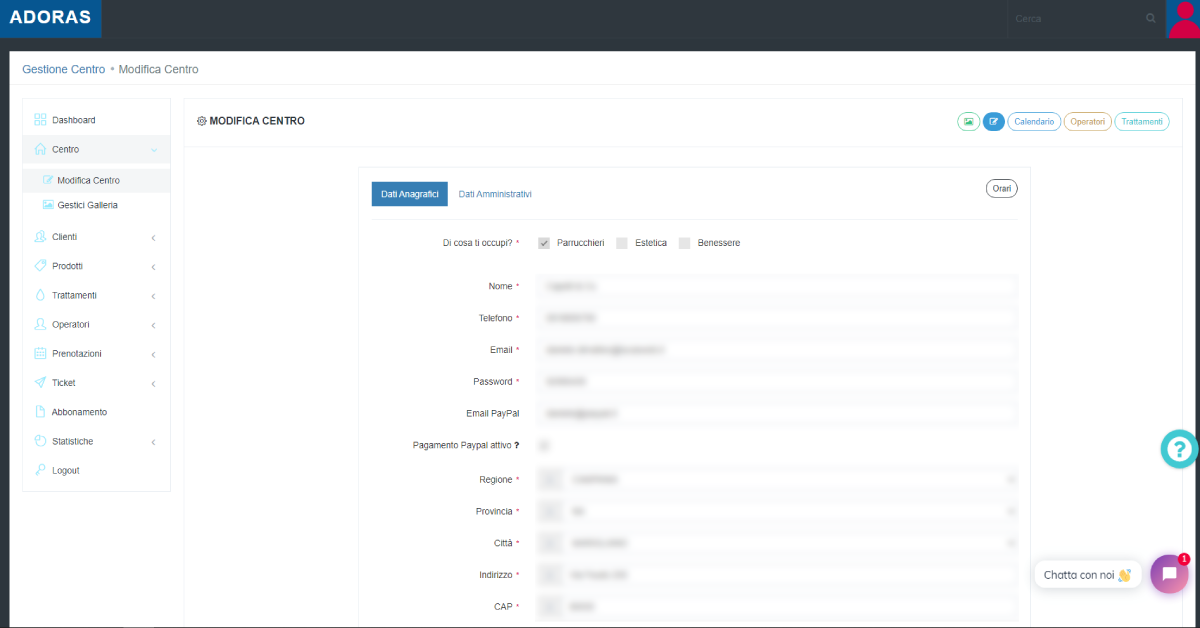
Task: Open the user avatar menu
Action: point(1183,19)
